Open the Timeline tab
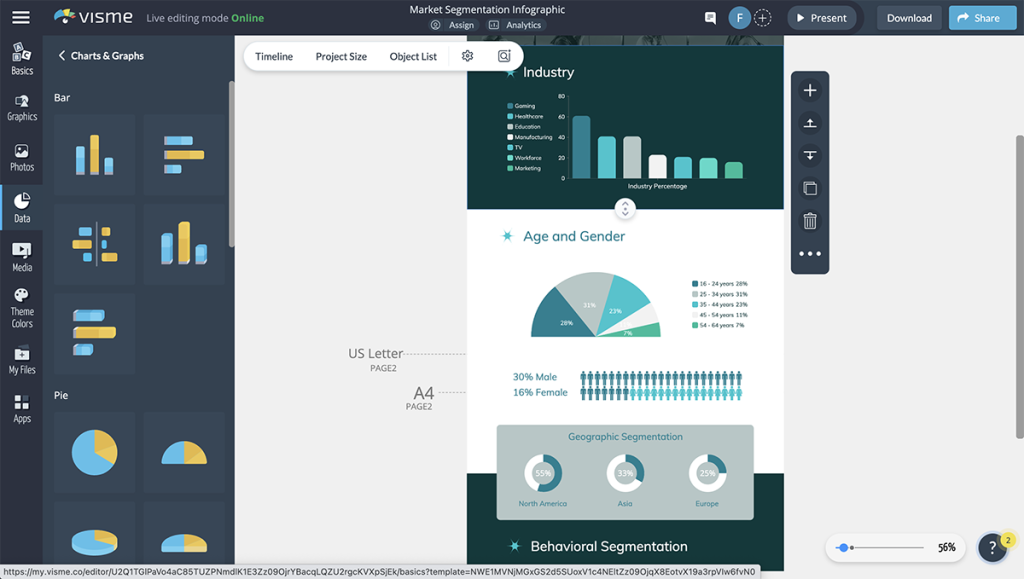1024x579 pixels. point(274,57)
